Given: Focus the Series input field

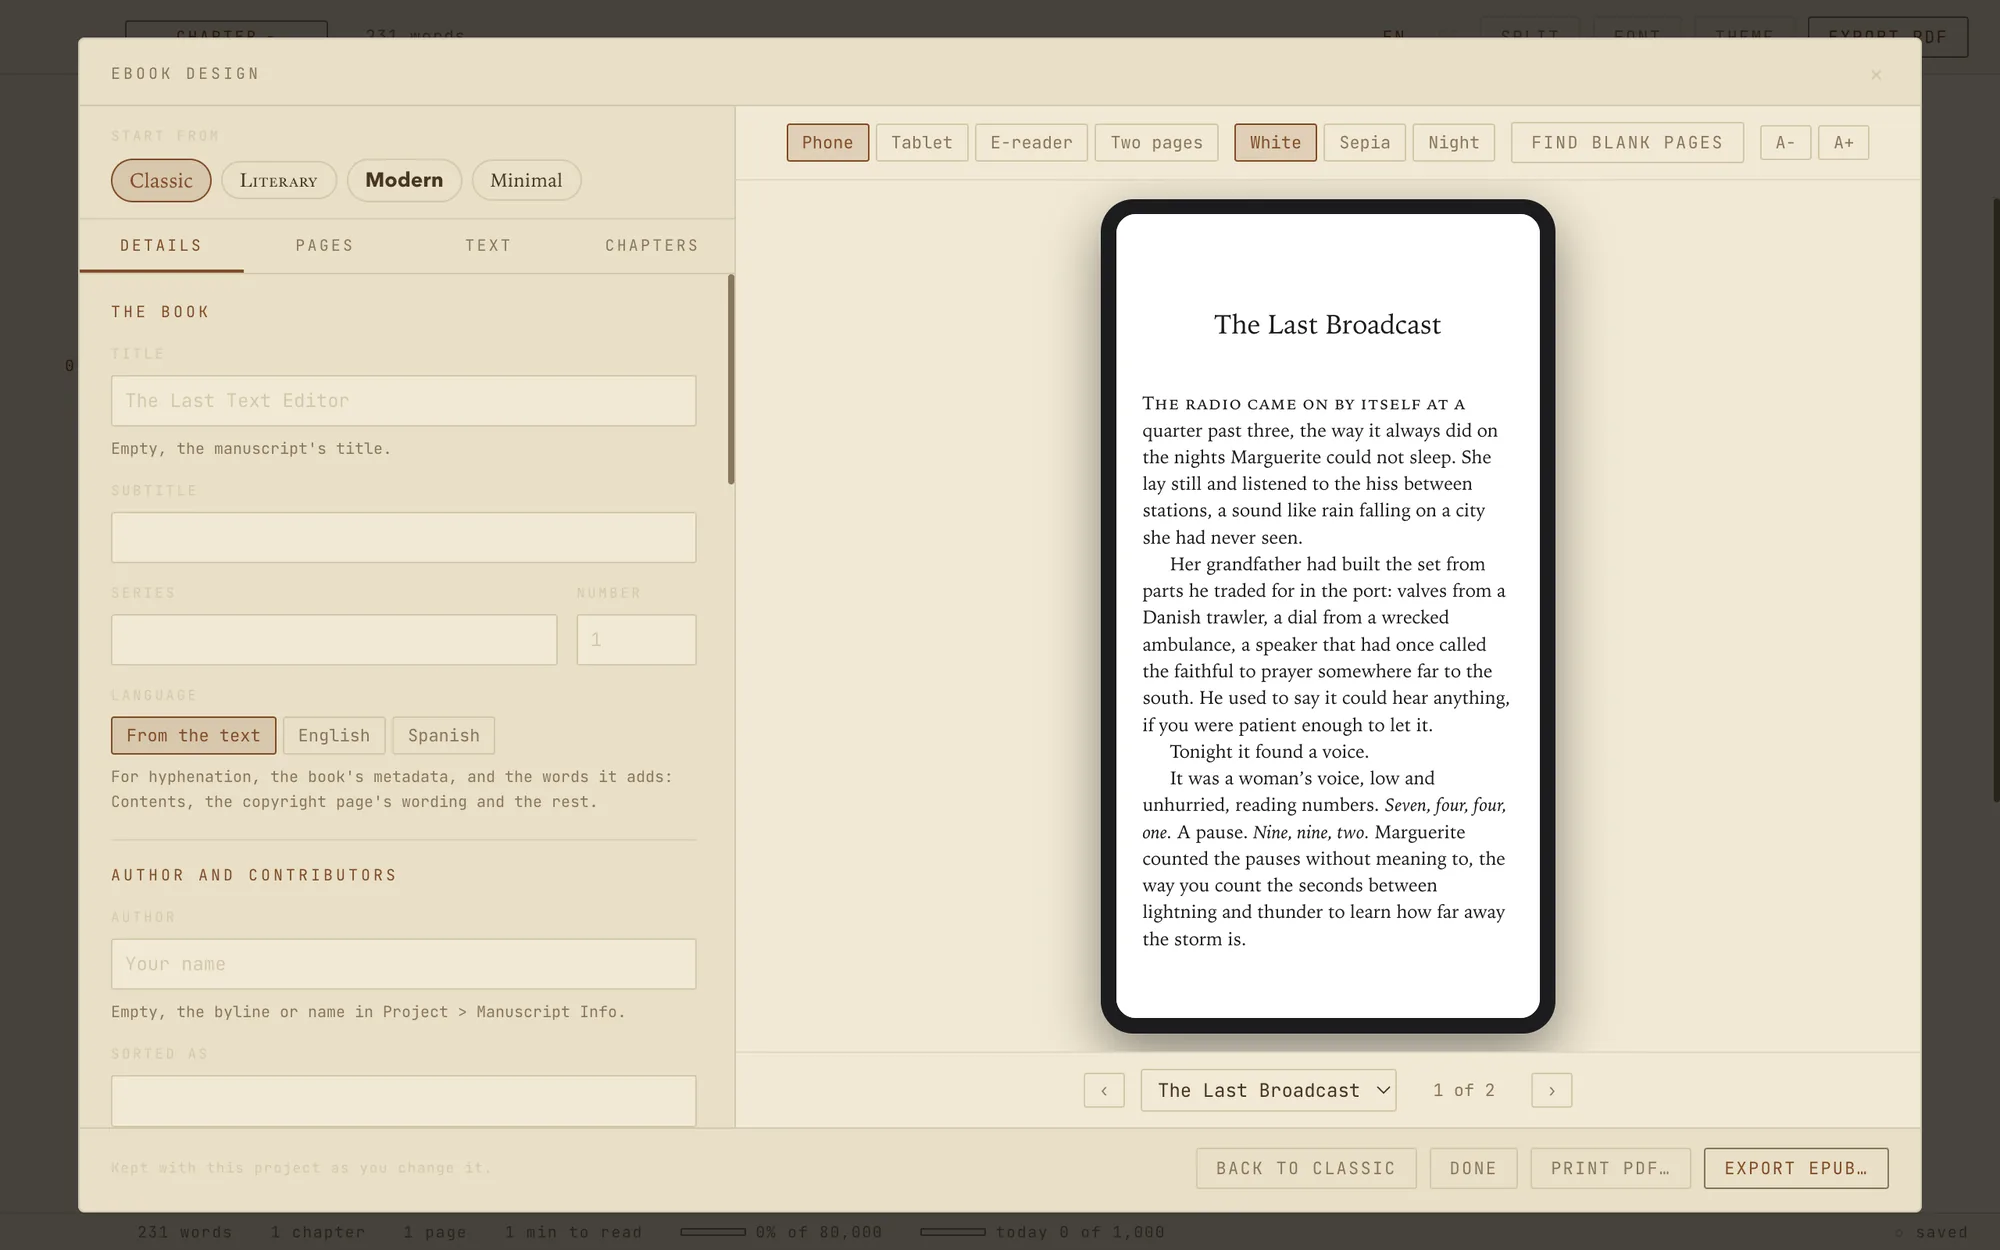Looking at the screenshot, I should point(334,640).
